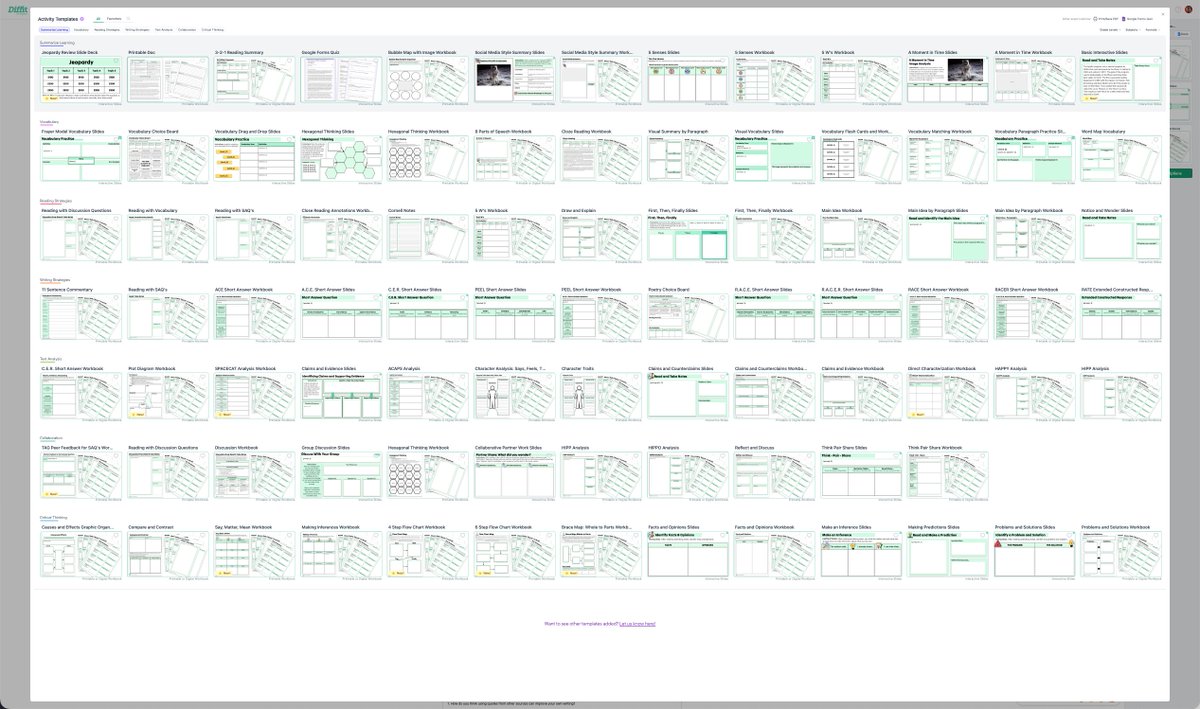The image size is (1200, 709).
Task: Open the 5 Senses Slides thumbnail
Action: 688,79
